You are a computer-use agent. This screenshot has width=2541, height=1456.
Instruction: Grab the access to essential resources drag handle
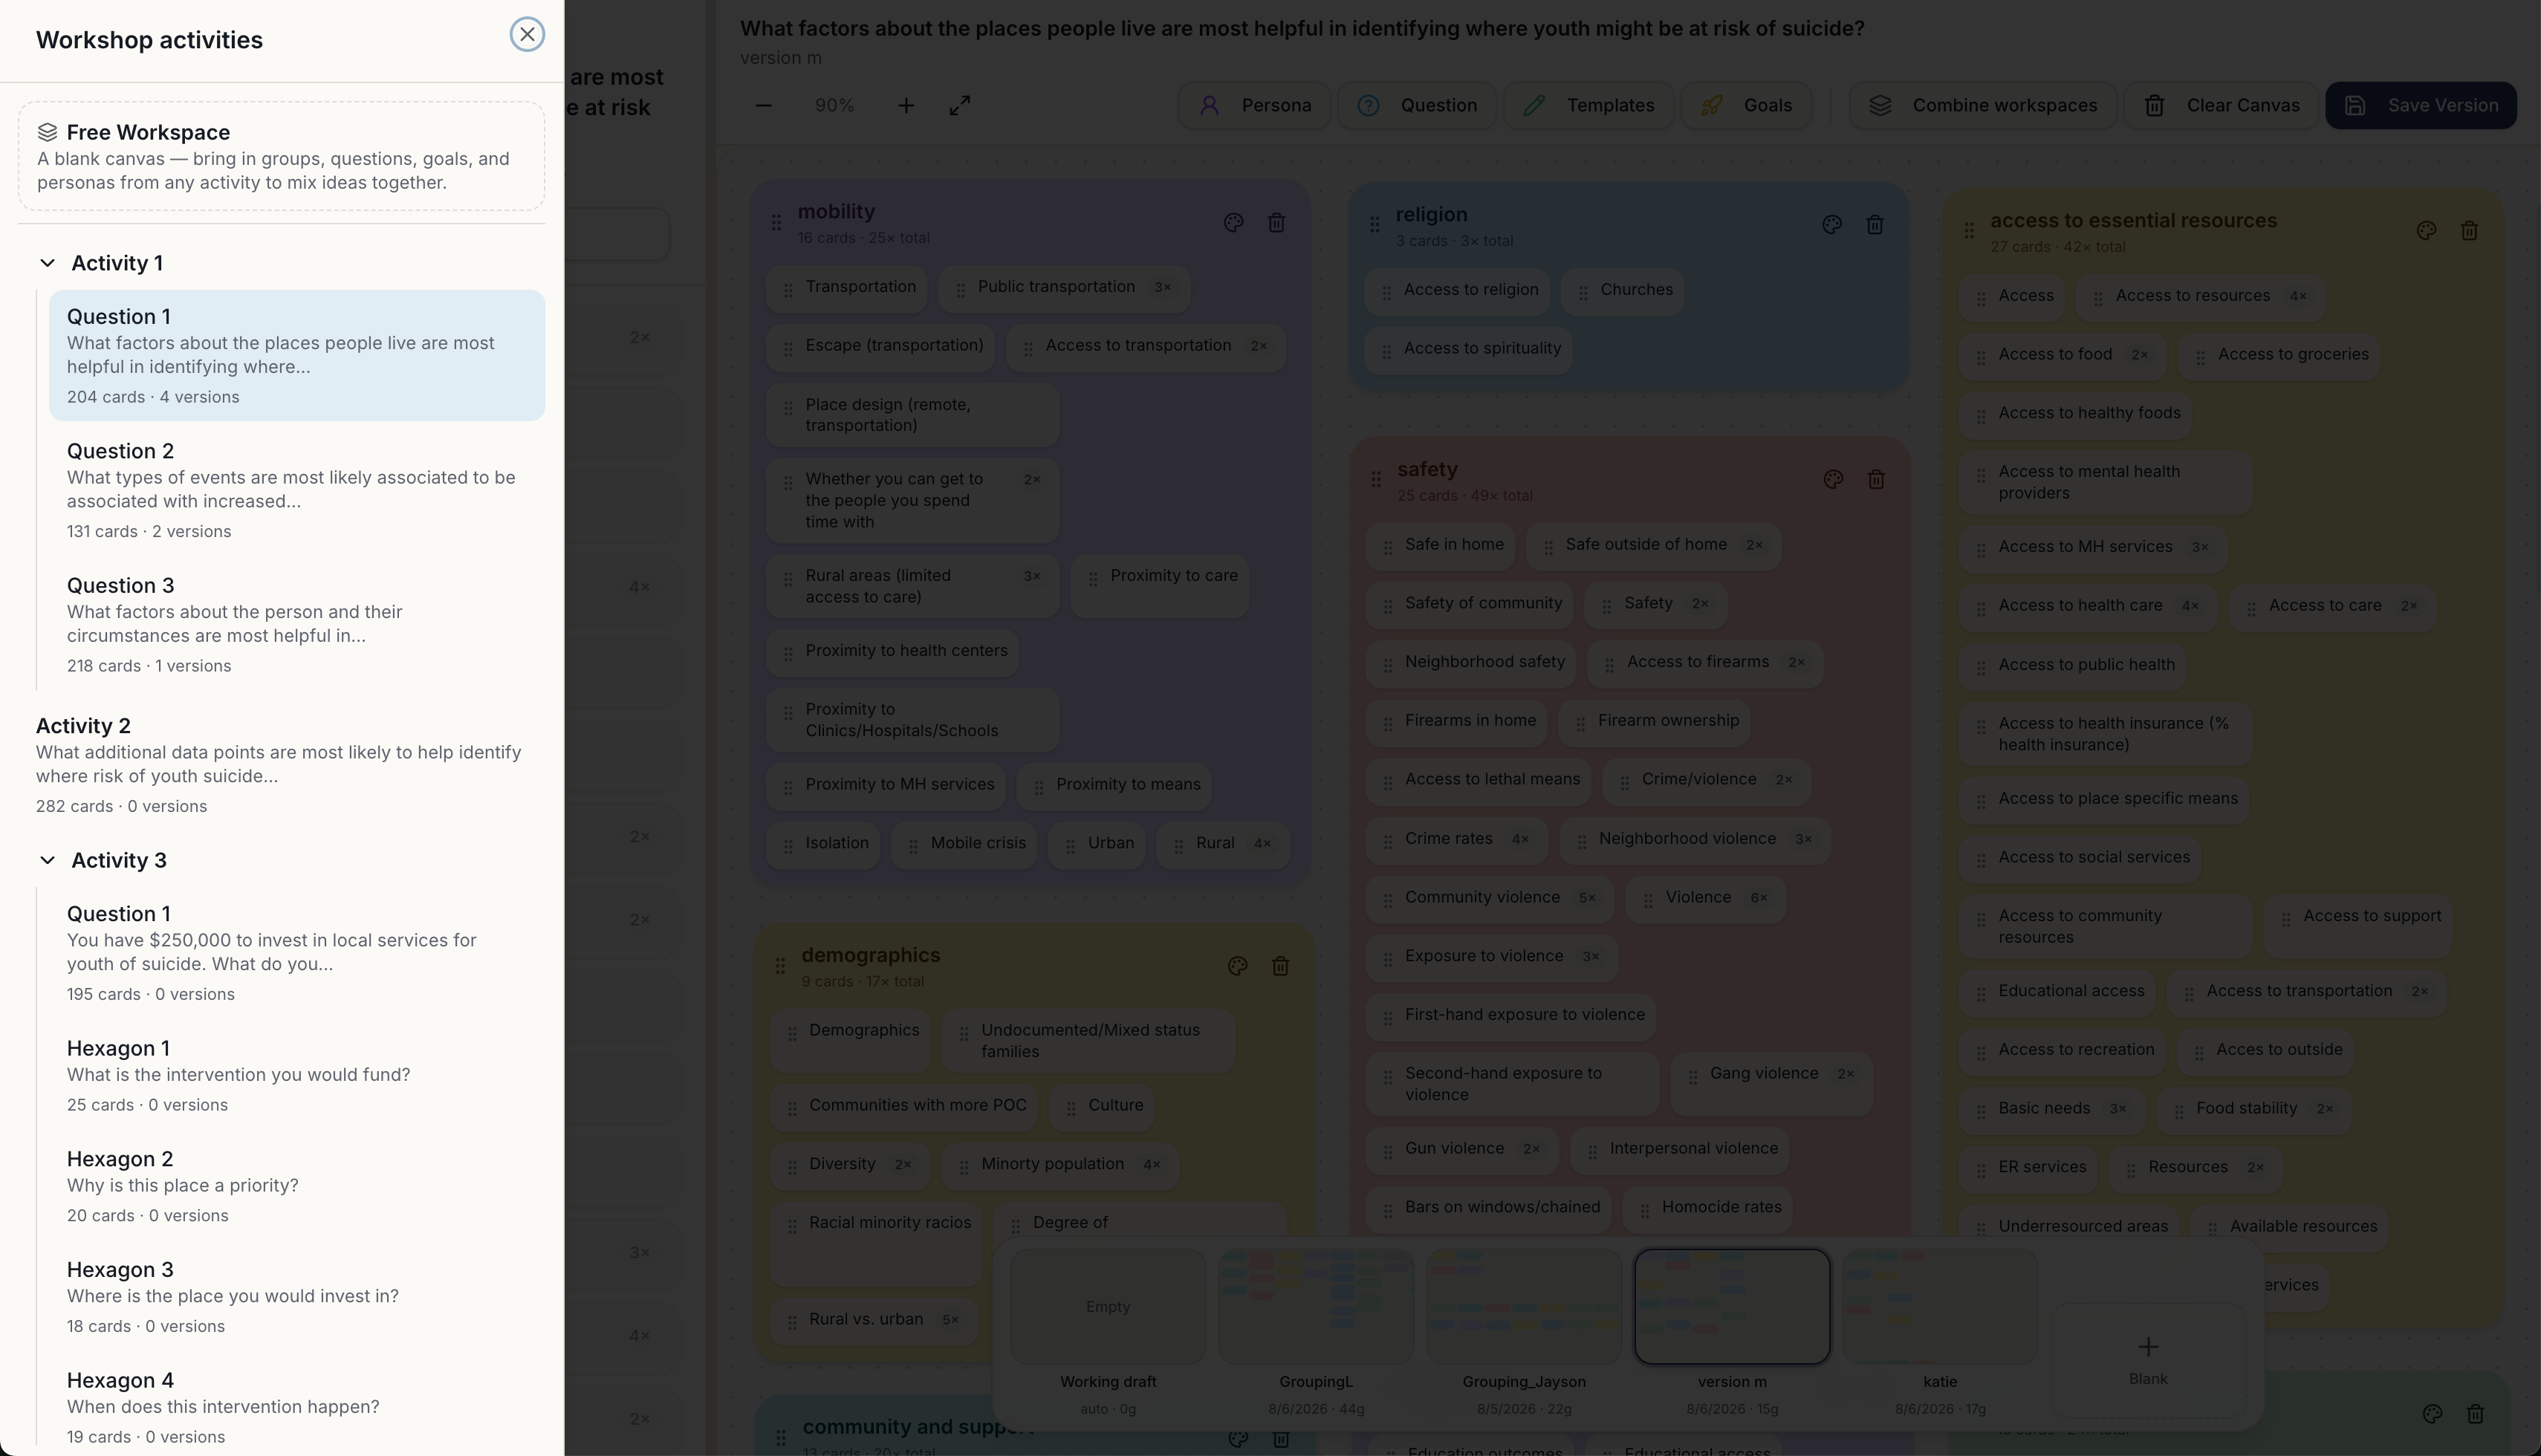[1969, 231]
